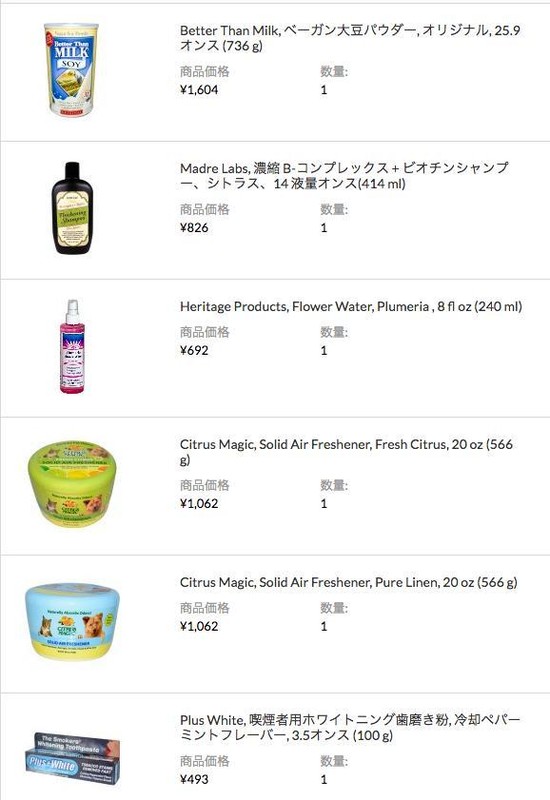Open Heritage Products Flower Water Plumeria link

coord(351,307)
